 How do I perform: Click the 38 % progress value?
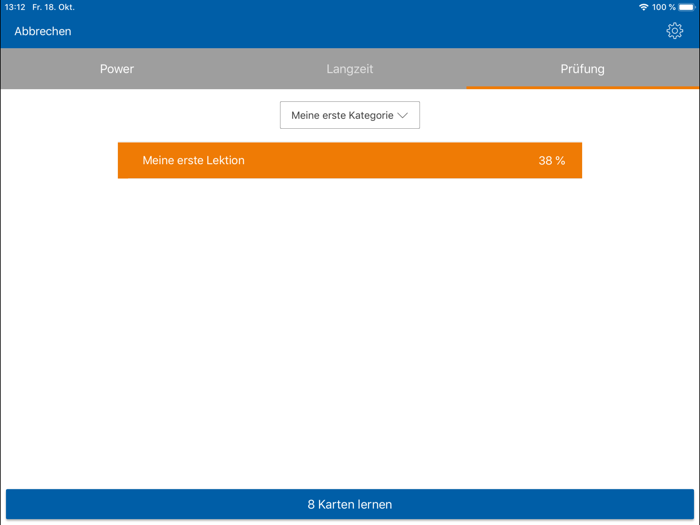point(552,161)
